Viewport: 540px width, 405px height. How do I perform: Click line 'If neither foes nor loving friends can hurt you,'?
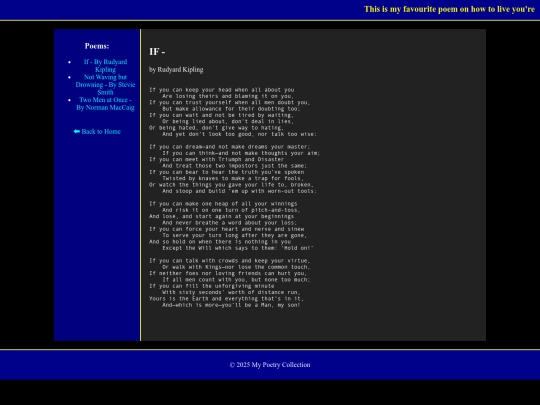[x=228, y=273]
